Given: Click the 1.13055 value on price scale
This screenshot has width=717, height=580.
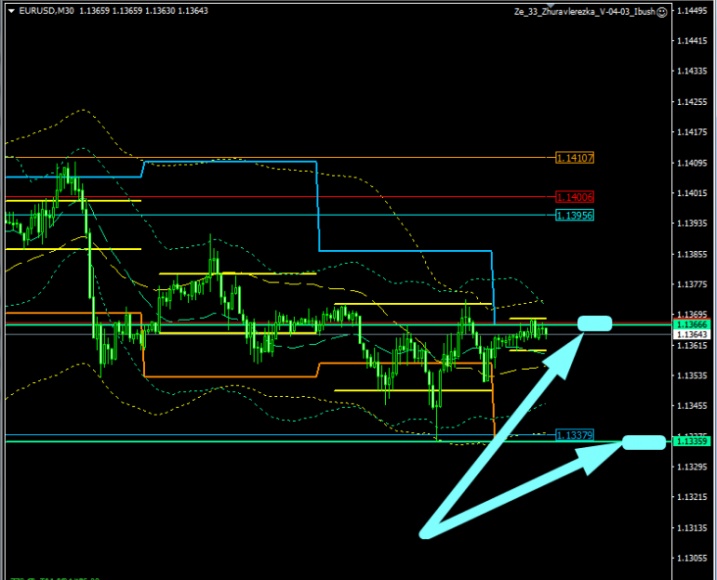Looking at the screenshot, I should tap(692, 558).
